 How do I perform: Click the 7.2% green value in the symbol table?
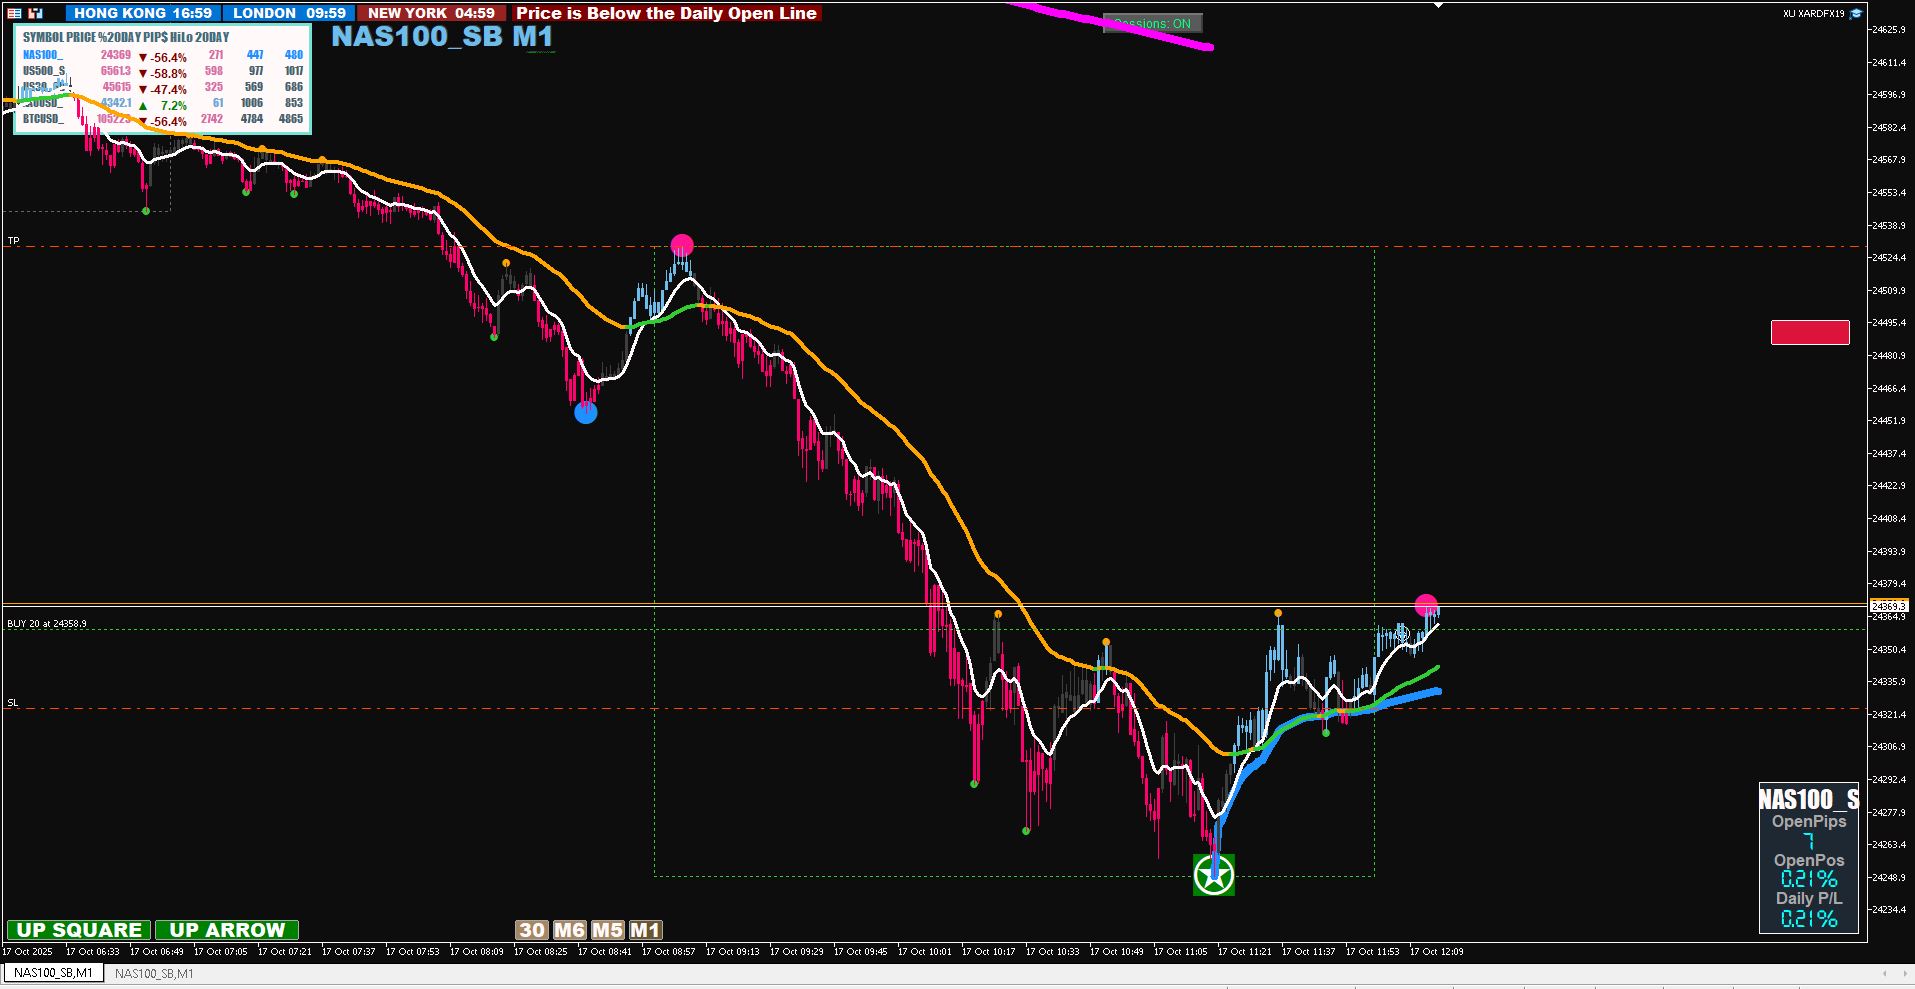coord(174,105)
